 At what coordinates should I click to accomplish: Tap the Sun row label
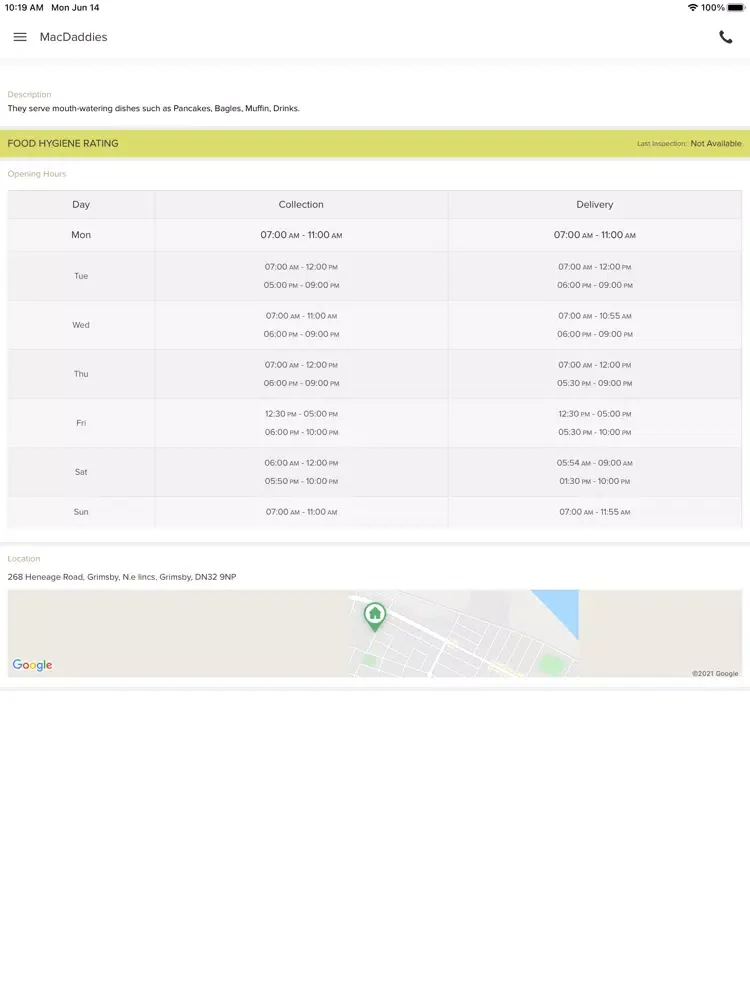coord(81,512)
